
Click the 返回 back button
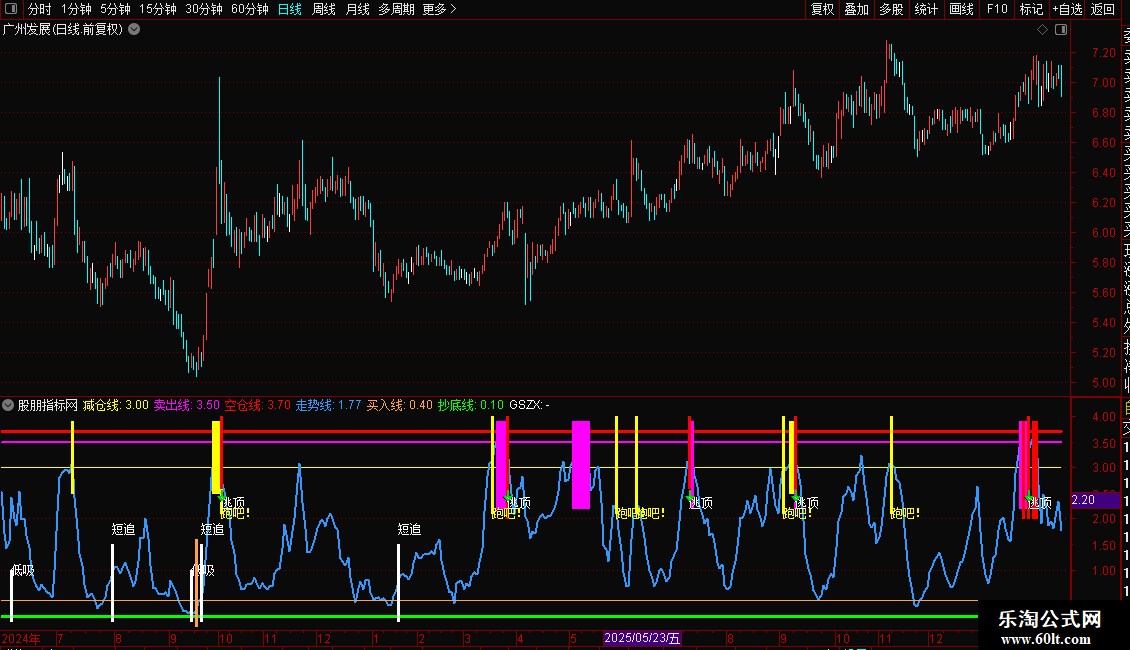[x=1102, y=9]
